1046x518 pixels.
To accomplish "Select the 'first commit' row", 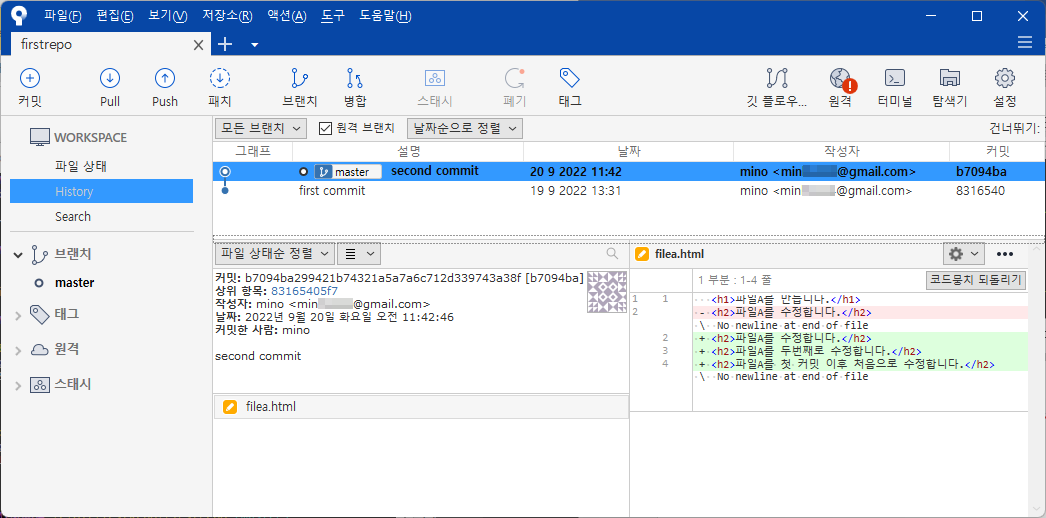I will click(x=628, y=191).
